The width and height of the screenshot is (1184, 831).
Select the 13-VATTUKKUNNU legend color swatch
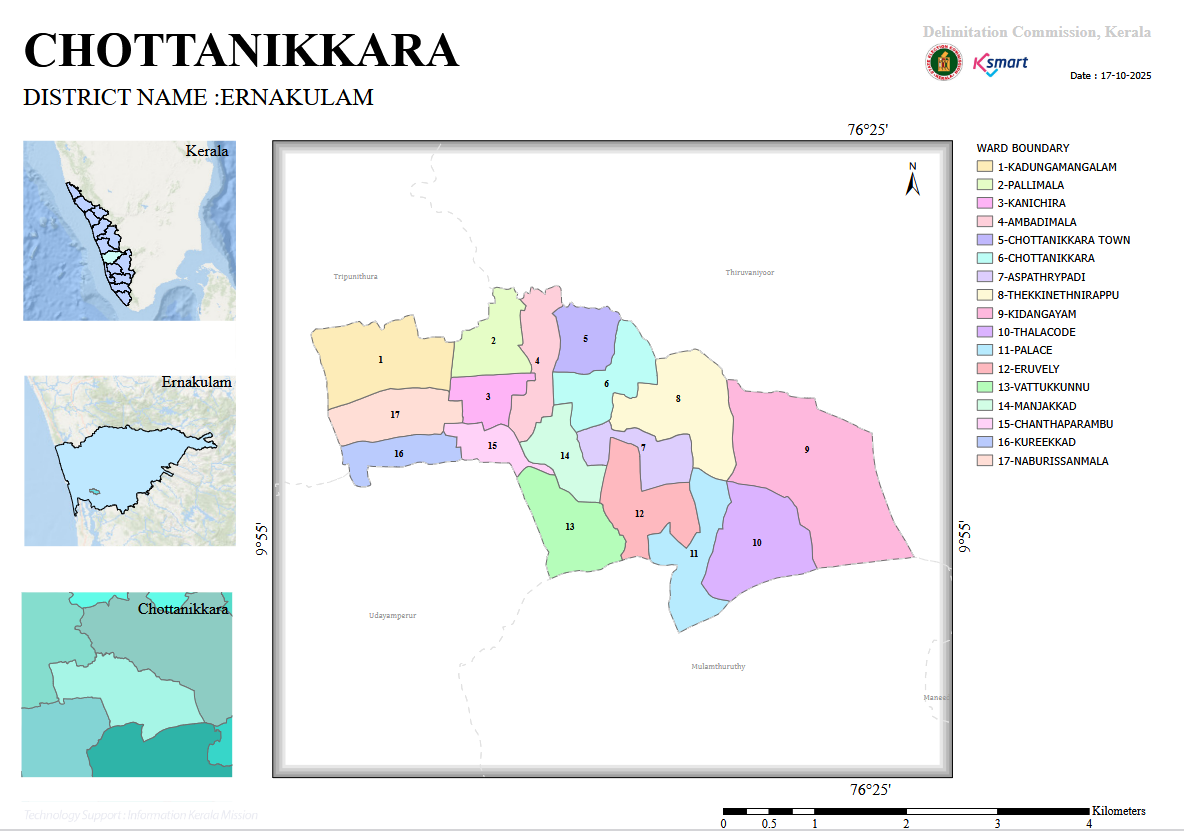click(x=985, y=387)
